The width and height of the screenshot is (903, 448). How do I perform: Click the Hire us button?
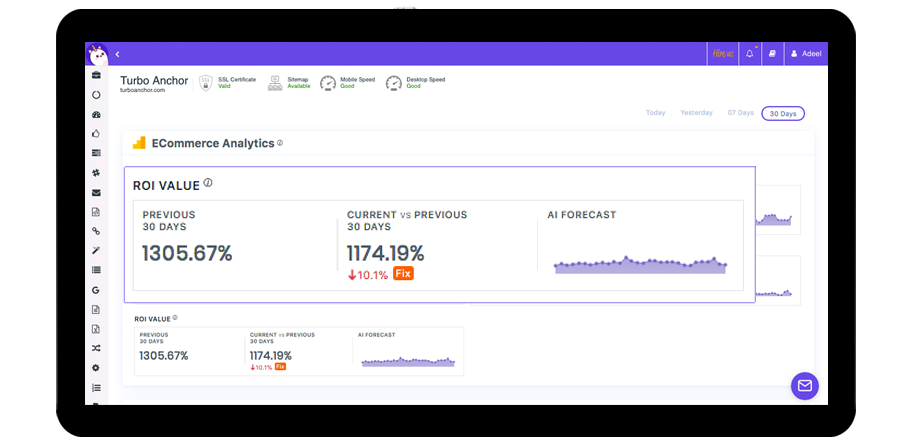coord(723,54)
